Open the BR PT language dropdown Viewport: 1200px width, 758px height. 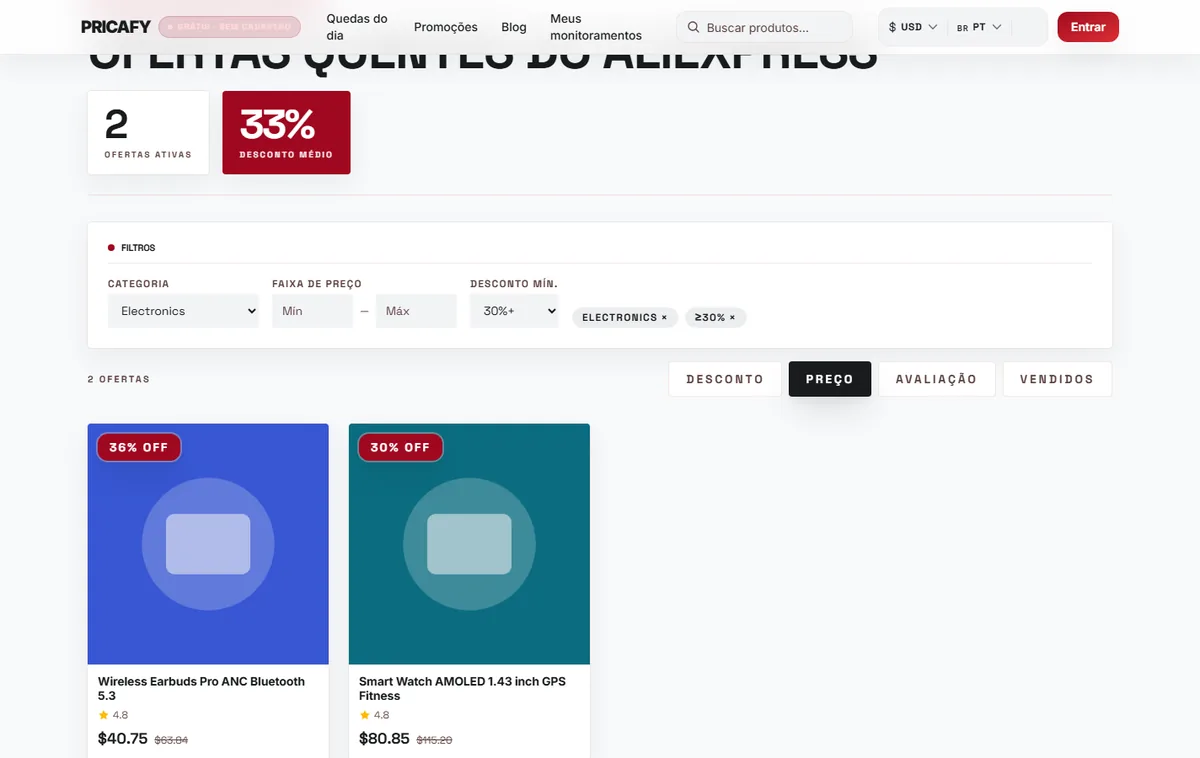coord(979,27)
